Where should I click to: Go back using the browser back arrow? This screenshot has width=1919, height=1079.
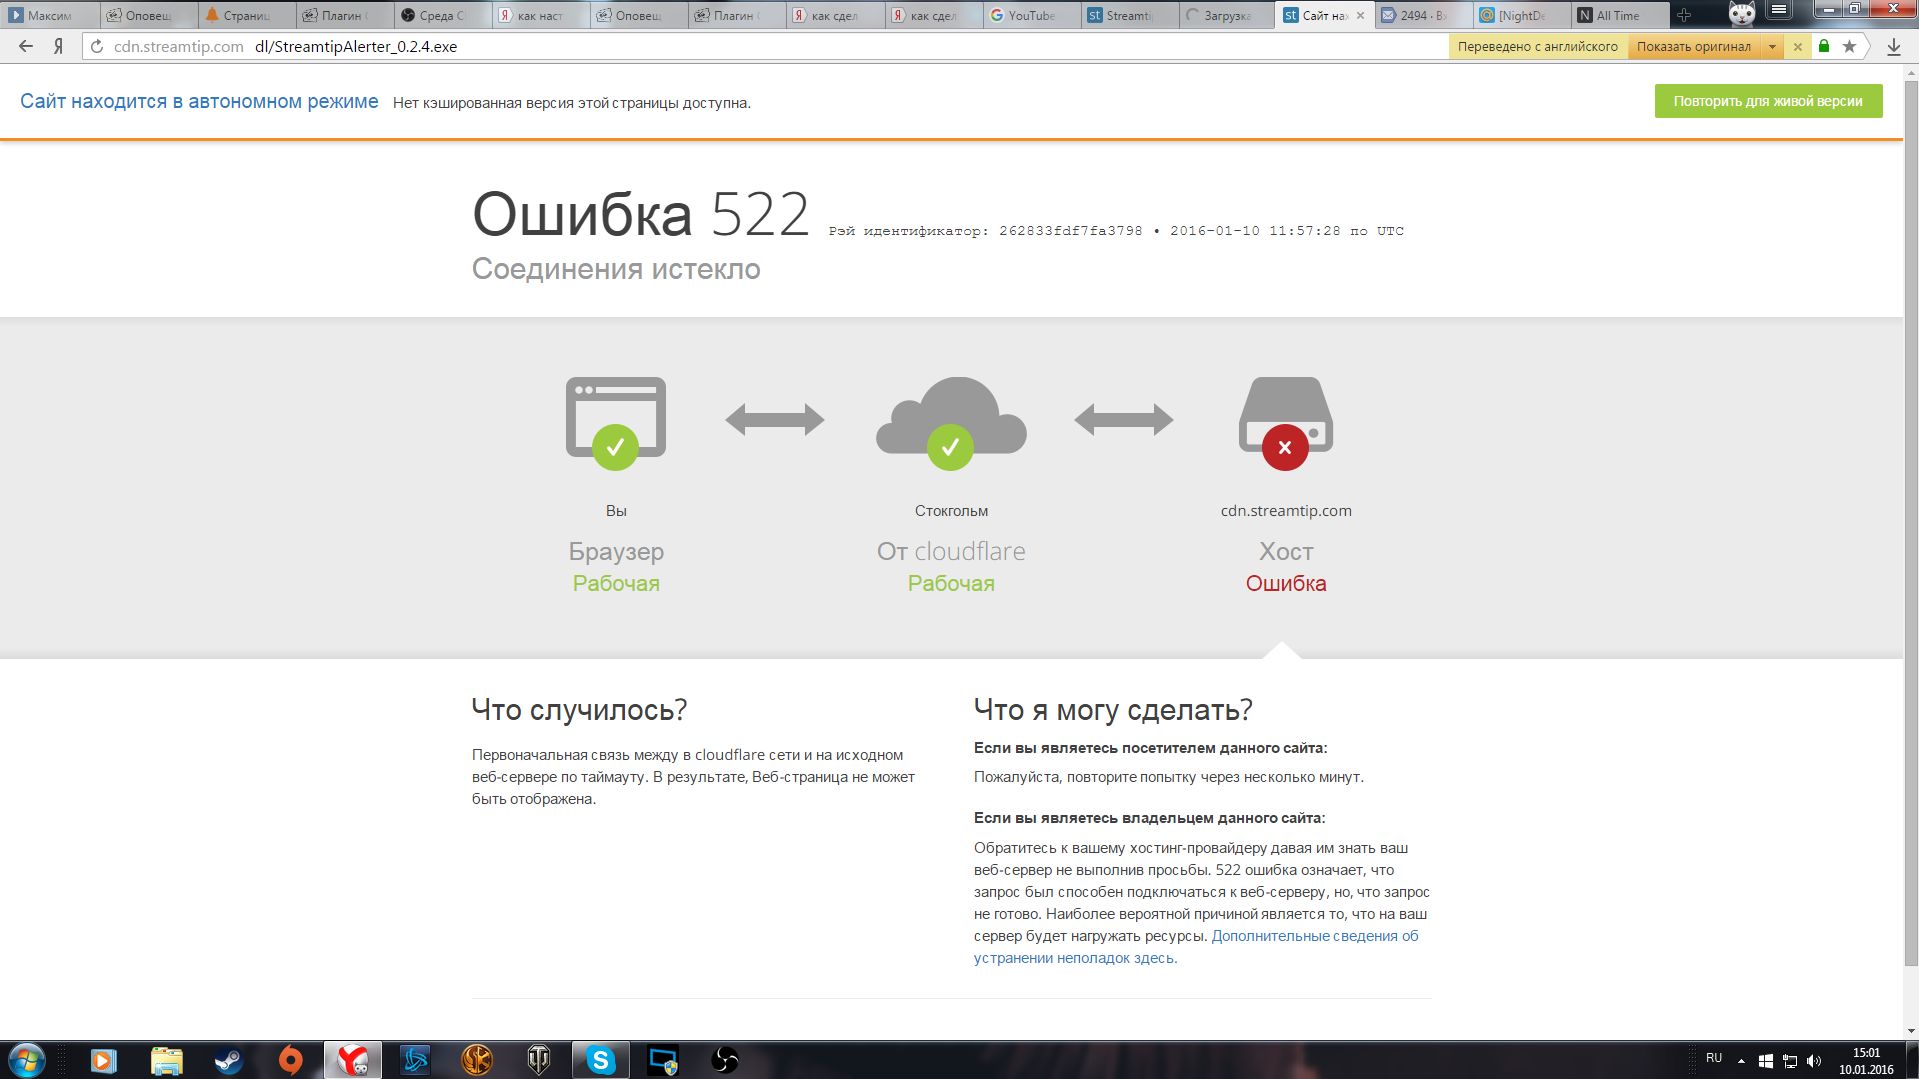(26, 46)
